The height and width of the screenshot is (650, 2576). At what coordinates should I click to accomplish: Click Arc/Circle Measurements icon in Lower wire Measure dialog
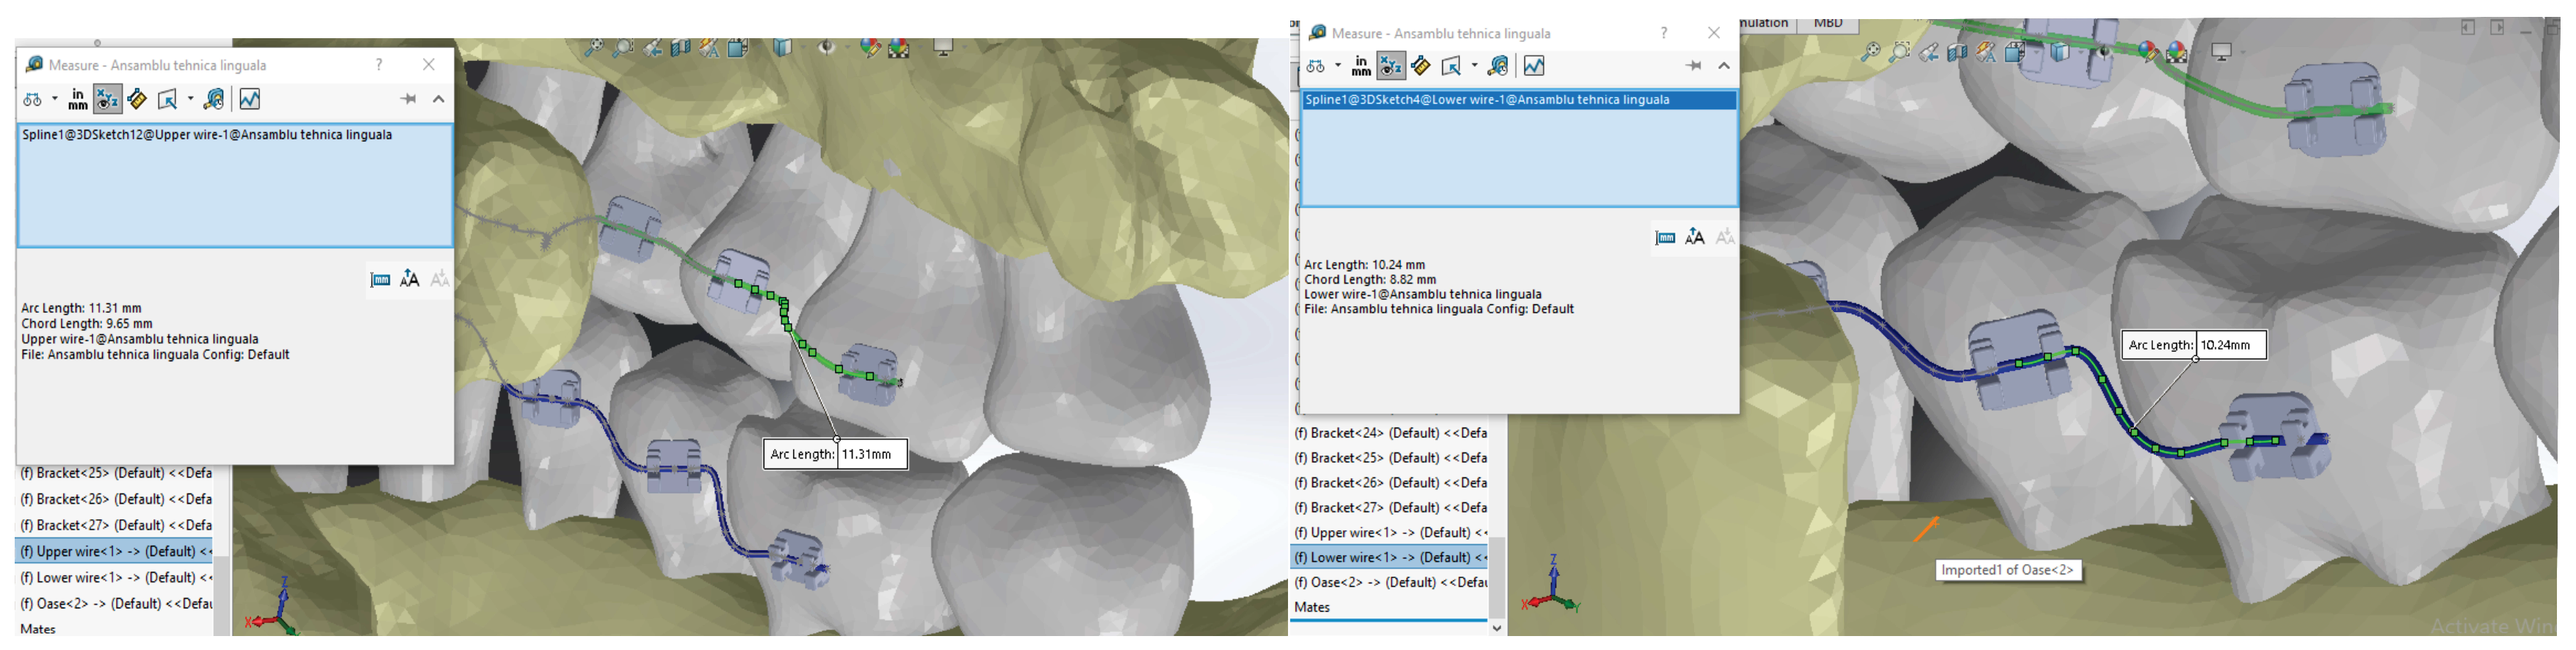point(1316,66)
